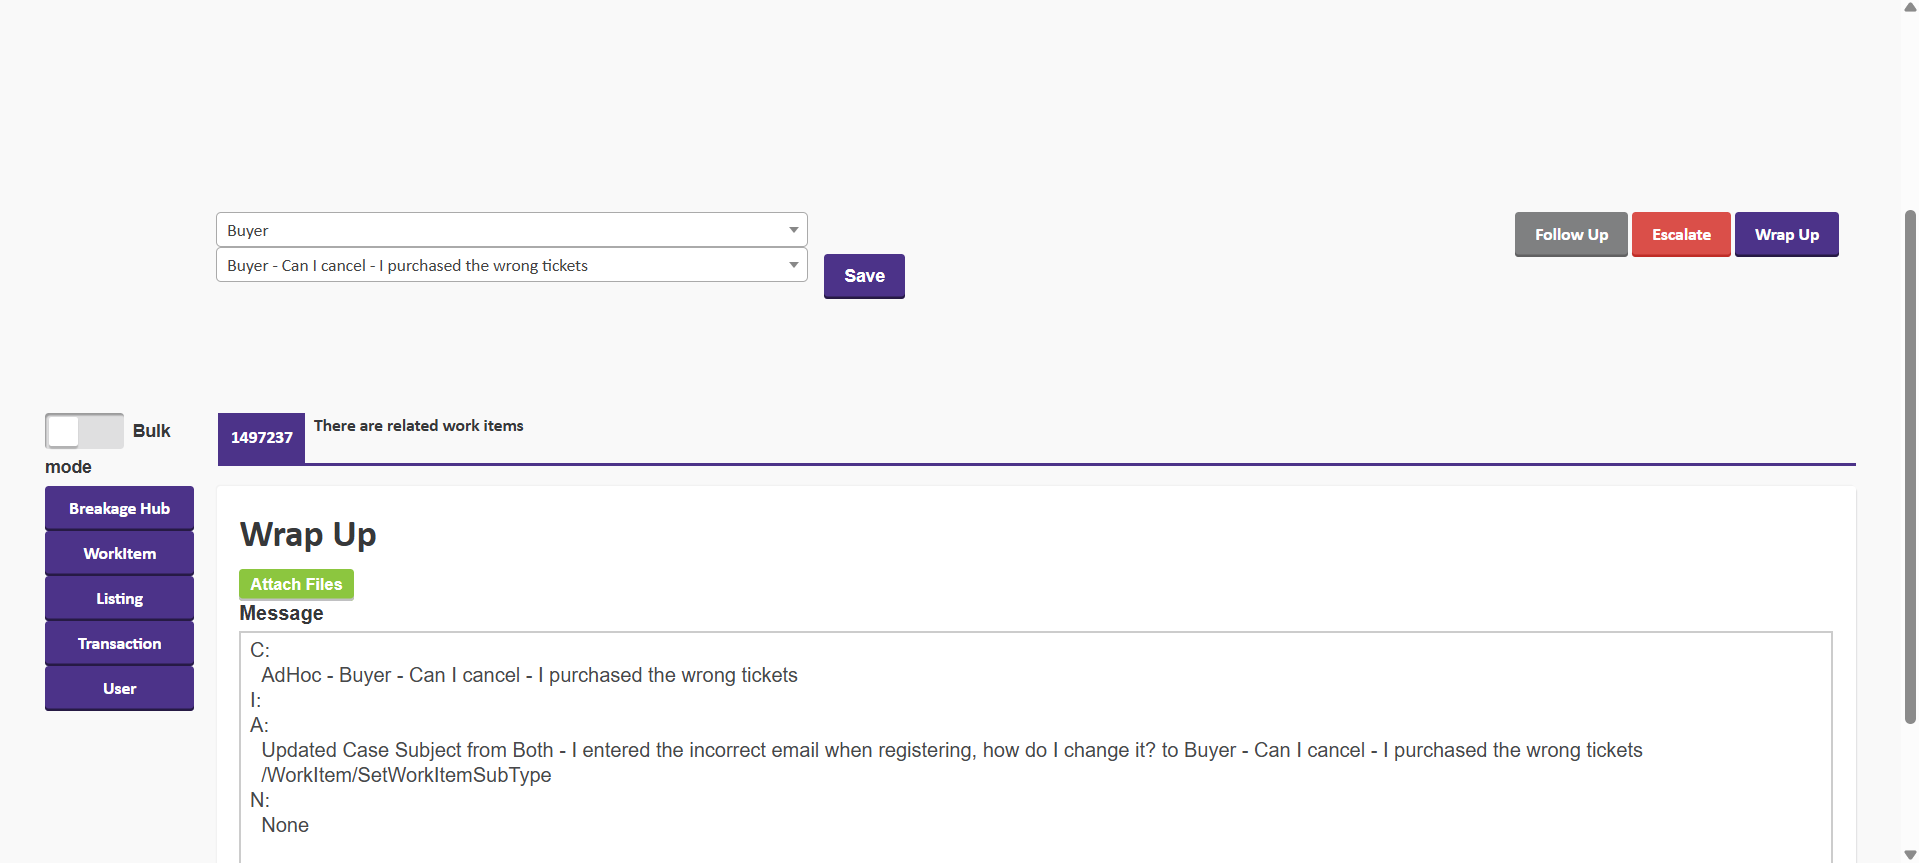
Task: Open the User sidebar section
Action: 119,688
